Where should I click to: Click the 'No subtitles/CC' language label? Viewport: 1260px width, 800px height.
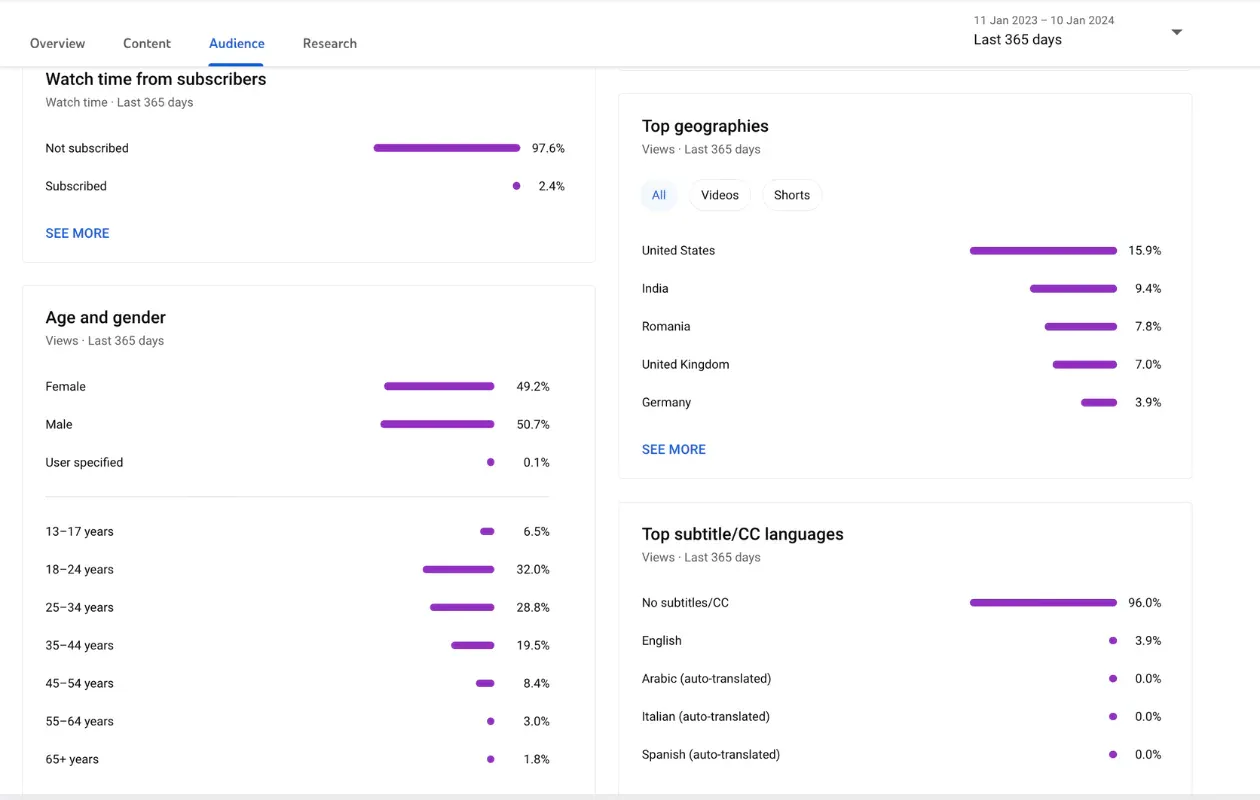[x=685, y=602]
